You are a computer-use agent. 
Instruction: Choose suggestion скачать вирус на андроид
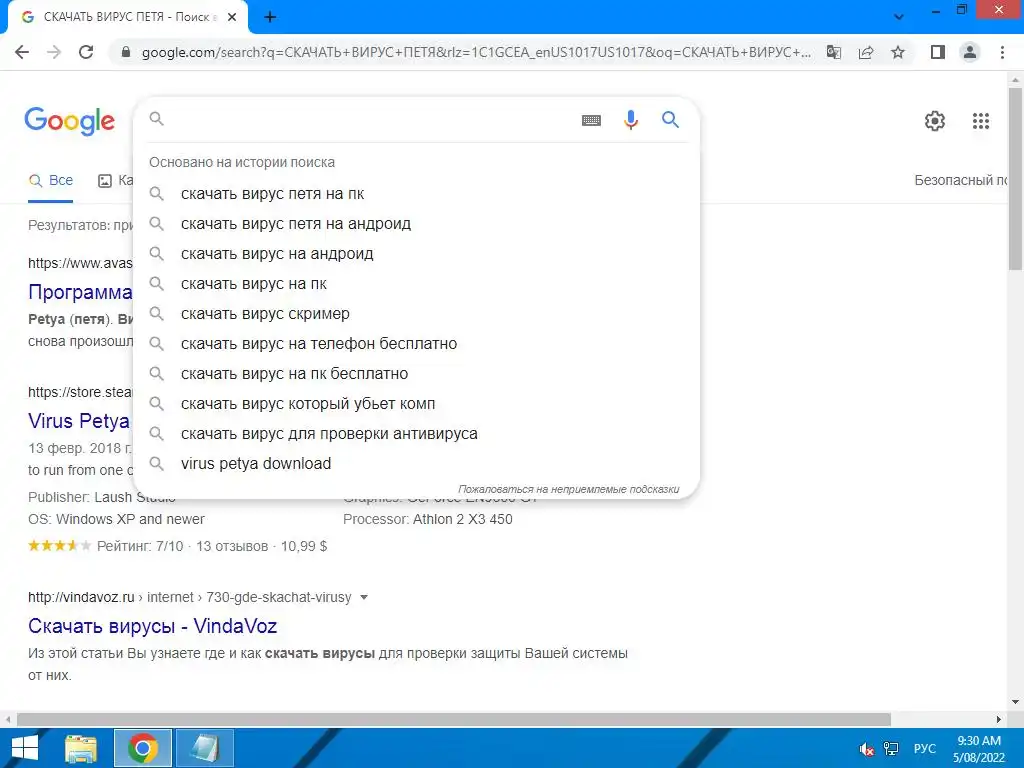tap(417, 254)
